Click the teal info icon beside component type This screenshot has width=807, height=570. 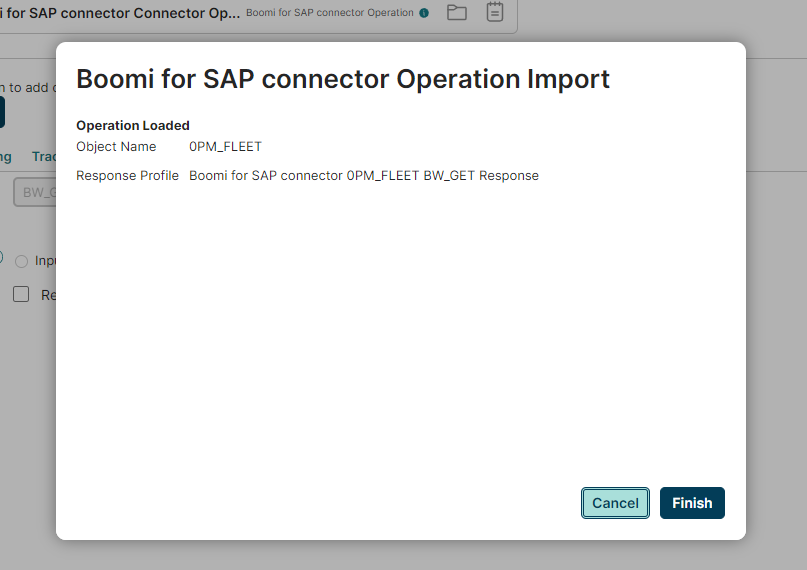point(424,13)
